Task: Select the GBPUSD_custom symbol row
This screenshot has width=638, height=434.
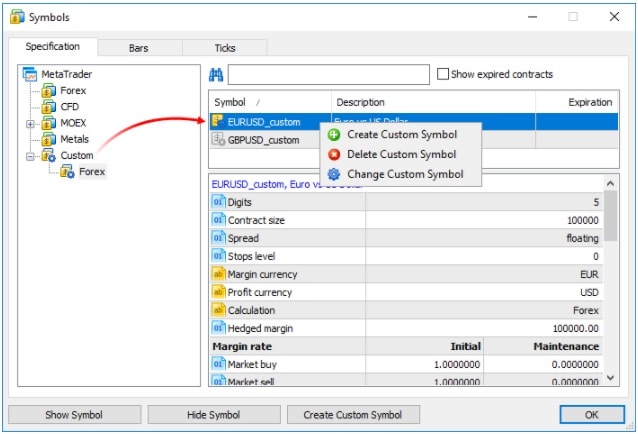Action: (x=414, y=140)
